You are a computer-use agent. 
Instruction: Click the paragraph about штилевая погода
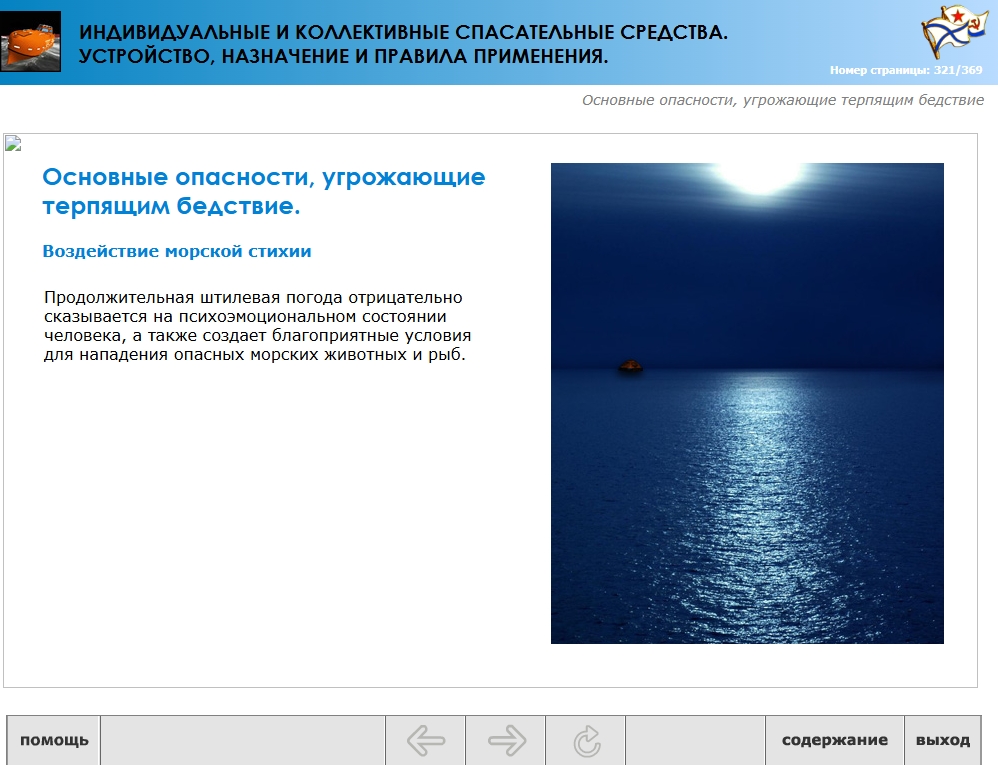tap(257, 326)
